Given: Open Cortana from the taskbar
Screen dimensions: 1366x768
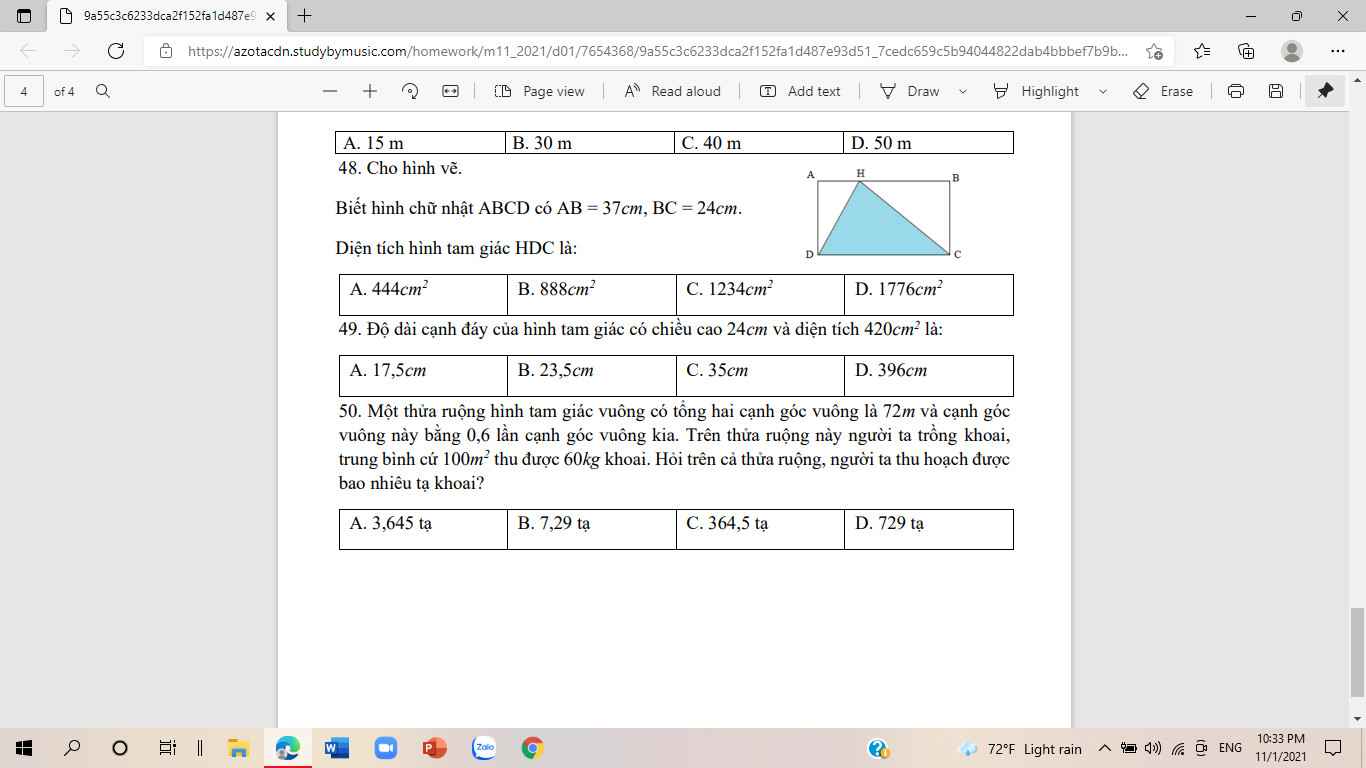Looking at the screenshot, I should pyautogui.click(x=120, y=748).
